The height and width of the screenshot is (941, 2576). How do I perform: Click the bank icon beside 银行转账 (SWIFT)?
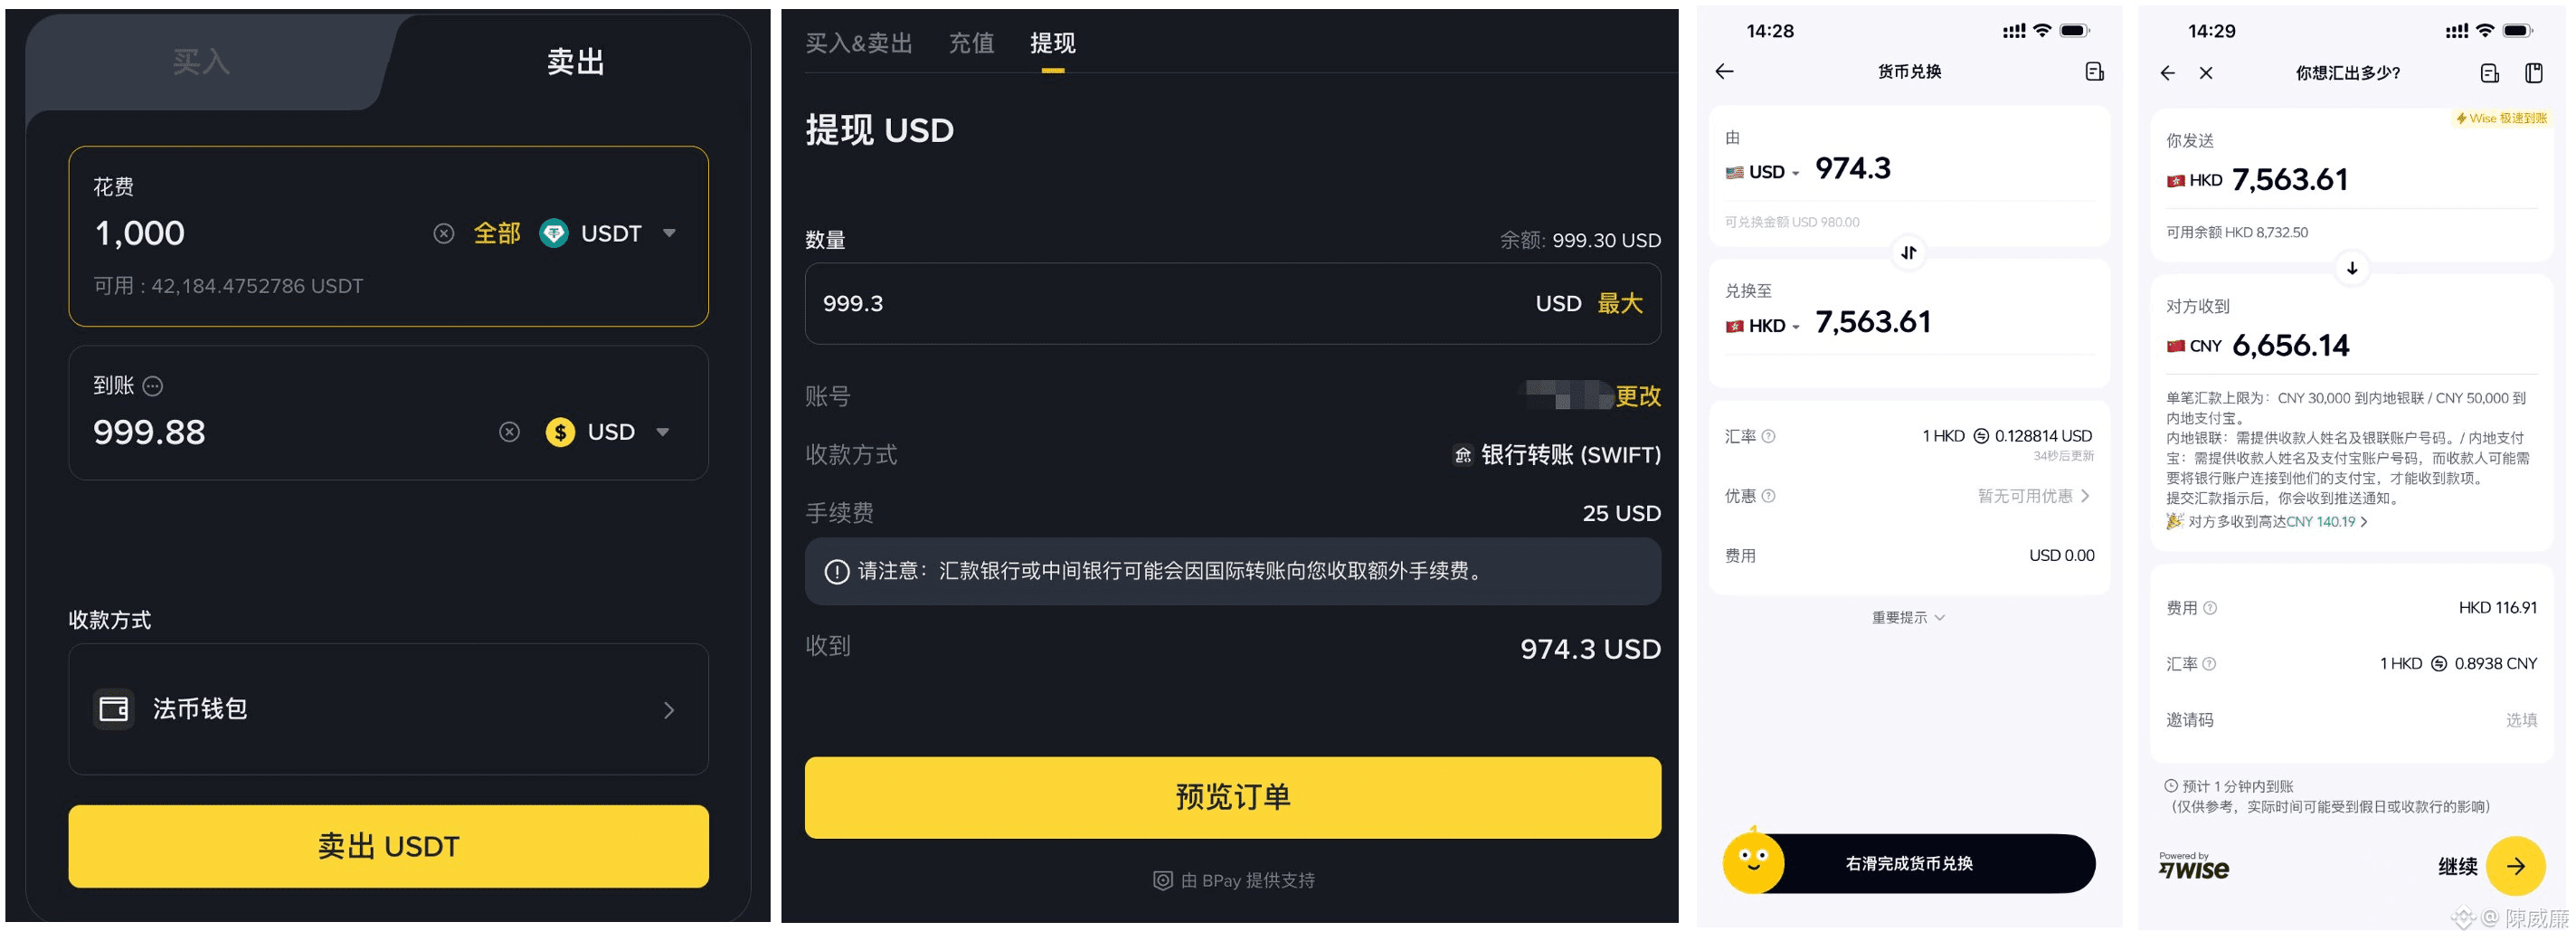click(1463, 455)
